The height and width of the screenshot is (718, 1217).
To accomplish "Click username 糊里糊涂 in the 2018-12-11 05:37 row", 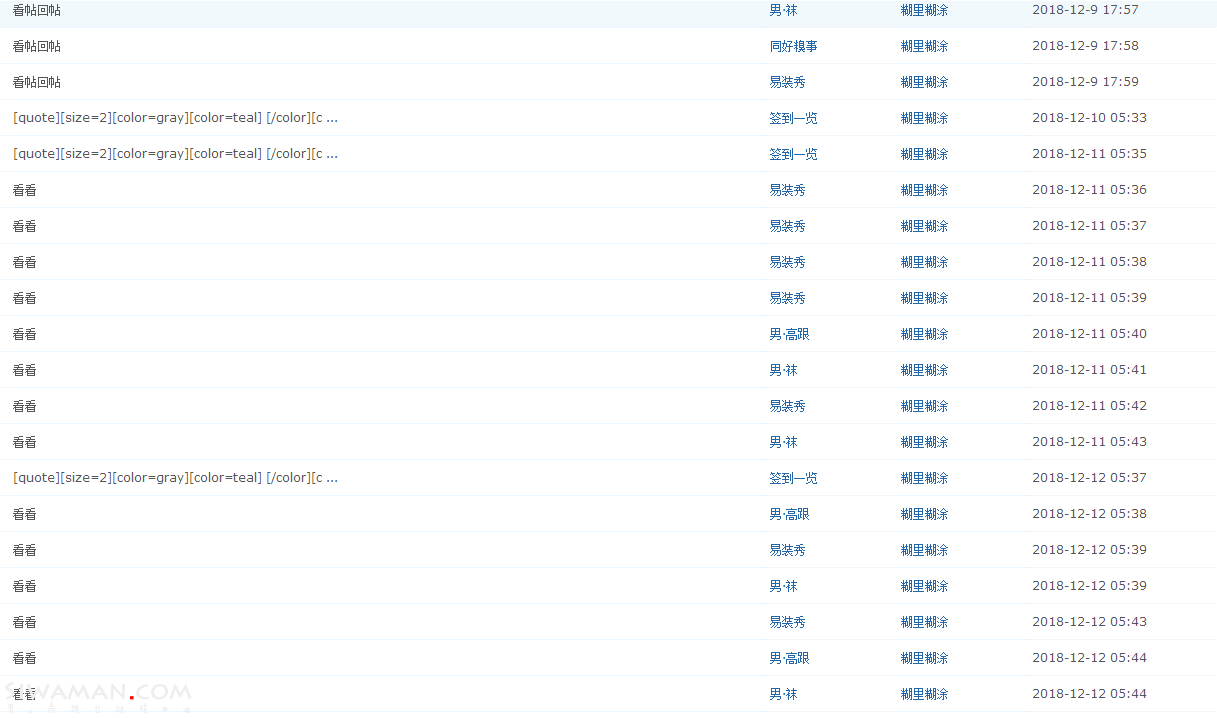I will (924, 226).
